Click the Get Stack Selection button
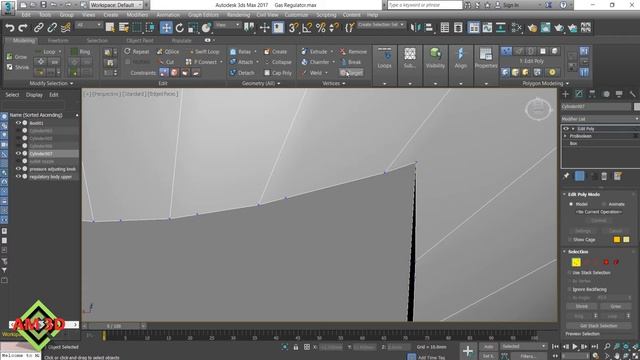Screen dimensions: 640x360 pos(598,326)
